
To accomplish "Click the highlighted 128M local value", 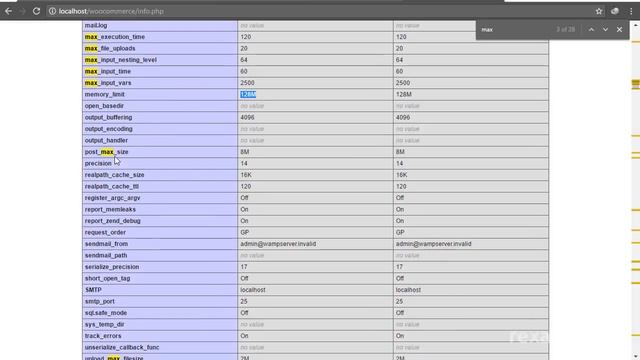I will (248, 94).
